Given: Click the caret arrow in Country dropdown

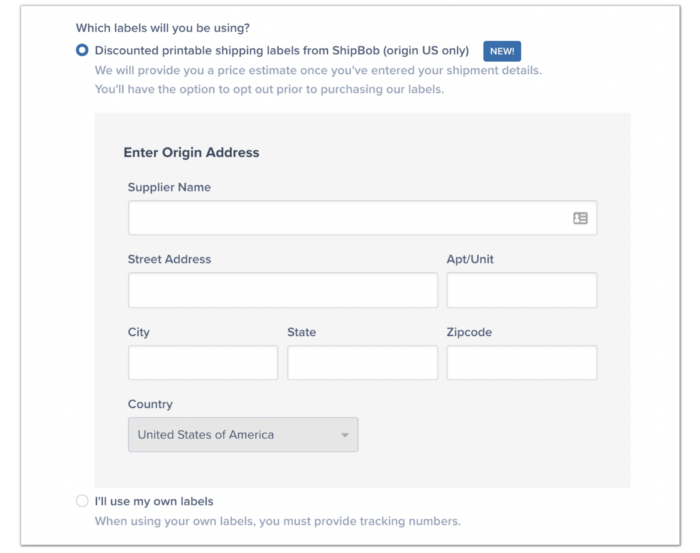Looking at the screenshot, I should coord(344,436).
